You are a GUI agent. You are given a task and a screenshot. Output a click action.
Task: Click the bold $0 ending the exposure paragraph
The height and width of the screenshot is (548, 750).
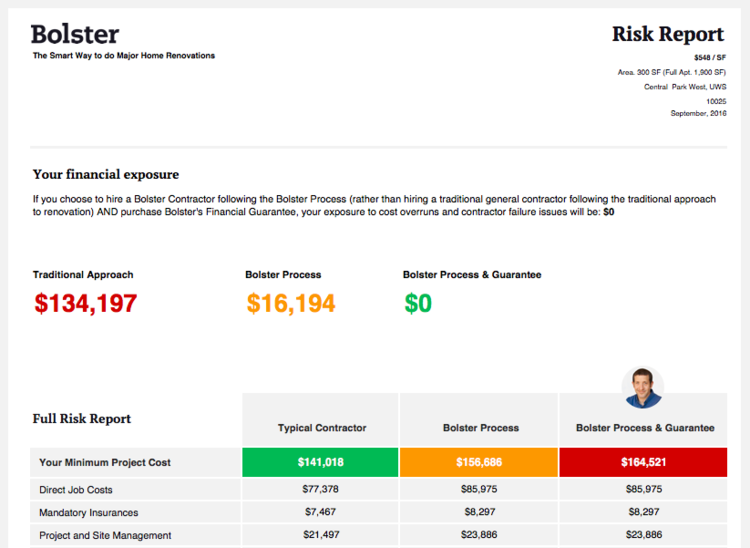(609, 212)
